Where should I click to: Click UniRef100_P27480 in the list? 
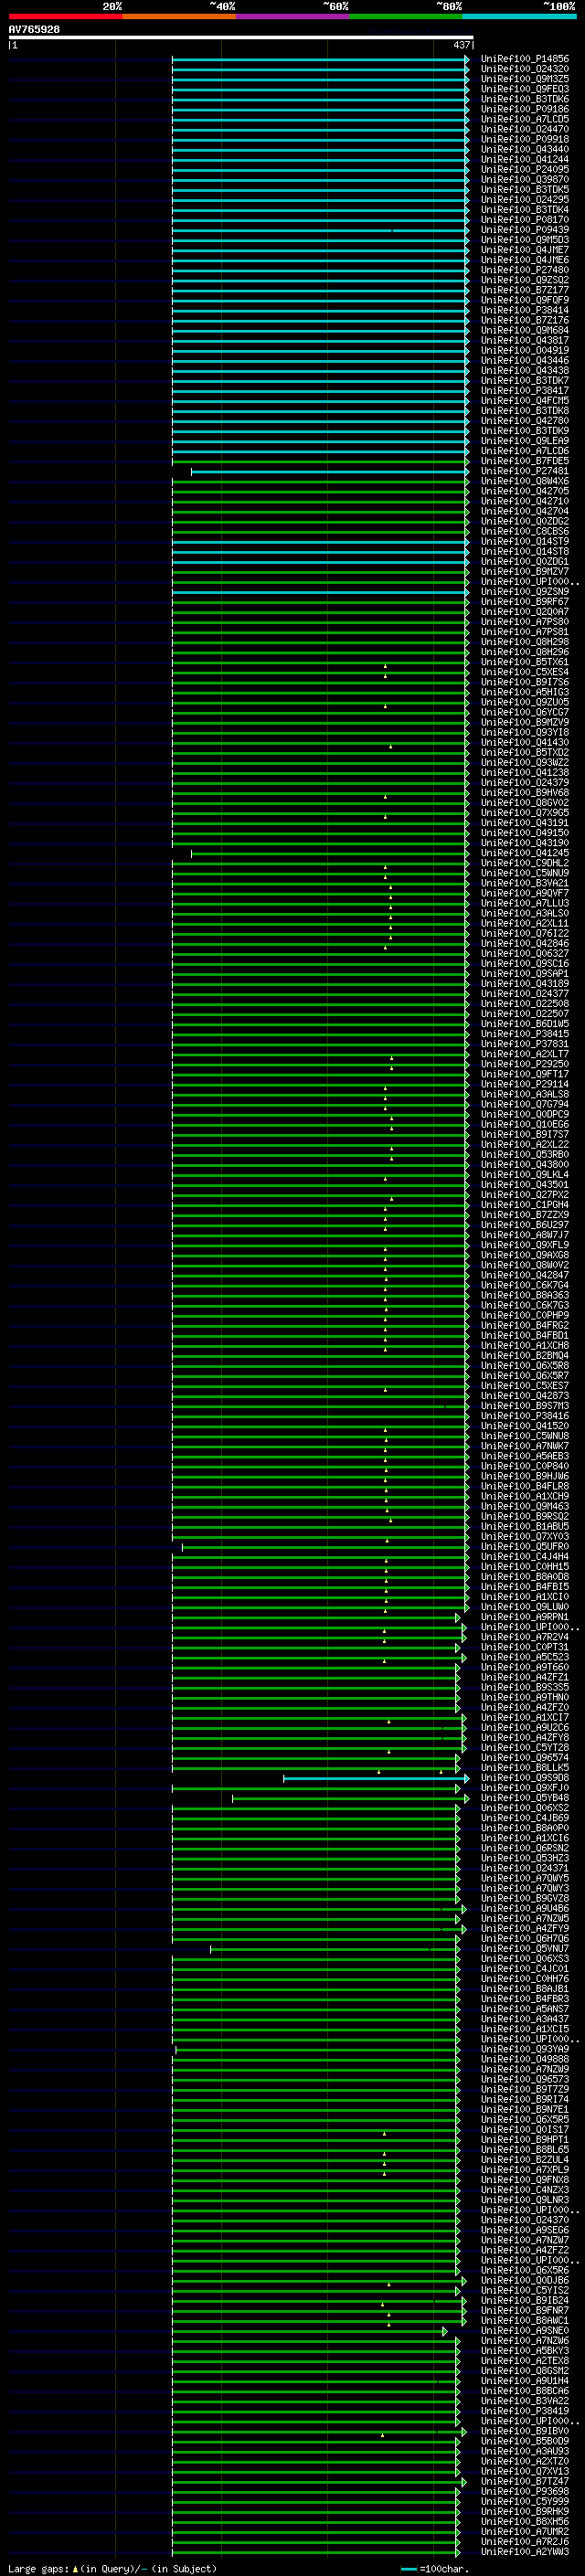524,270
